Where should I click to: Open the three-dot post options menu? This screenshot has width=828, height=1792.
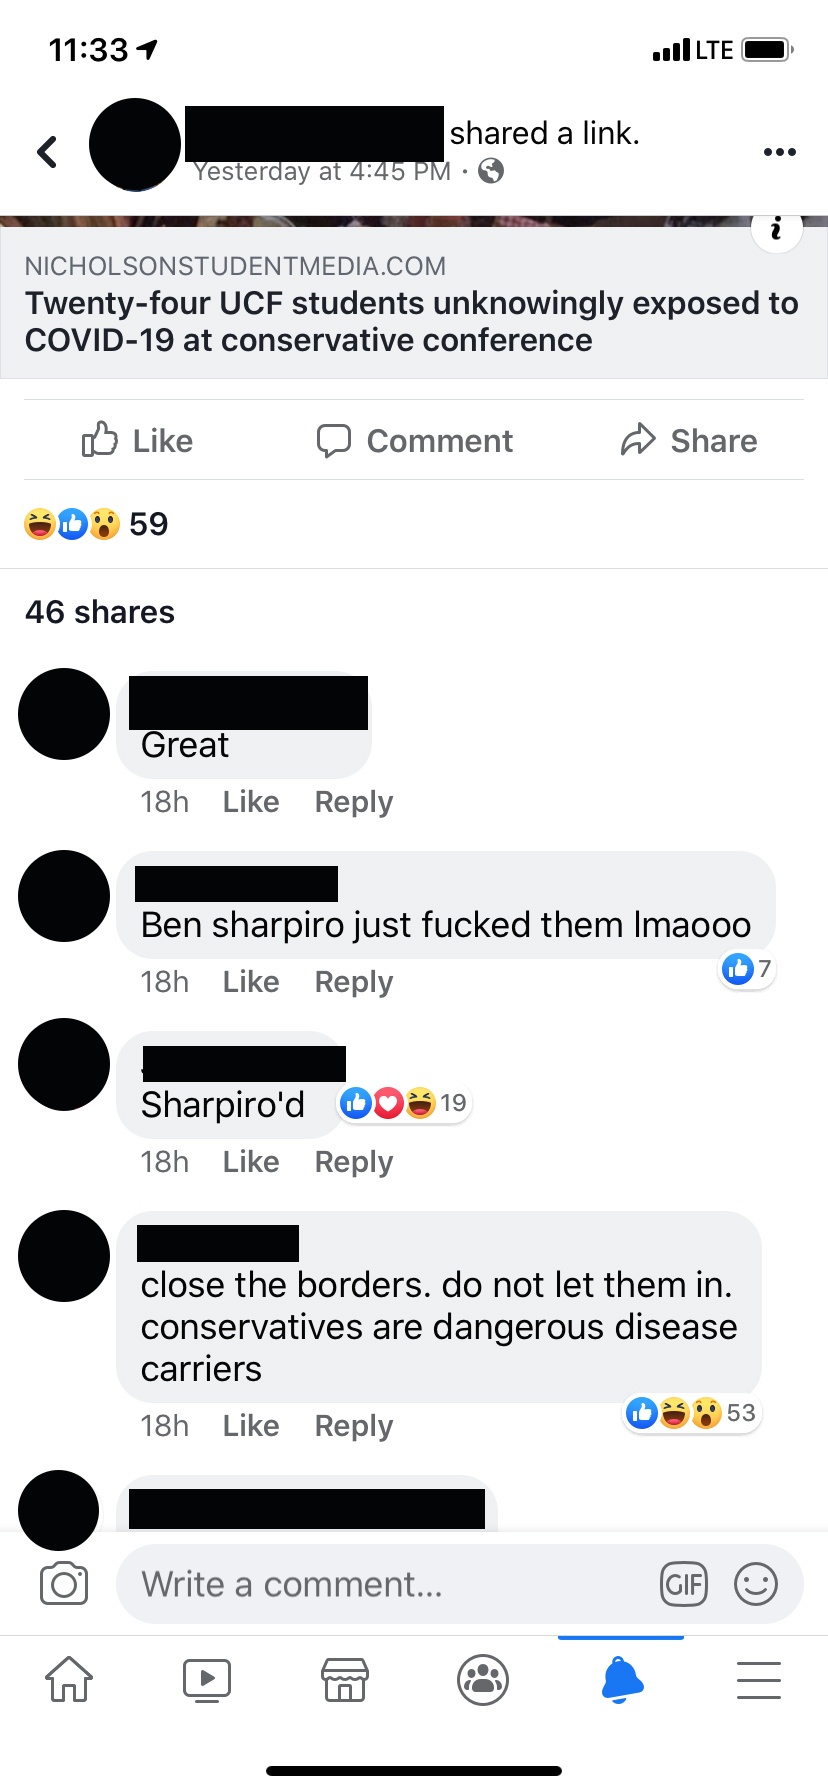779,152
